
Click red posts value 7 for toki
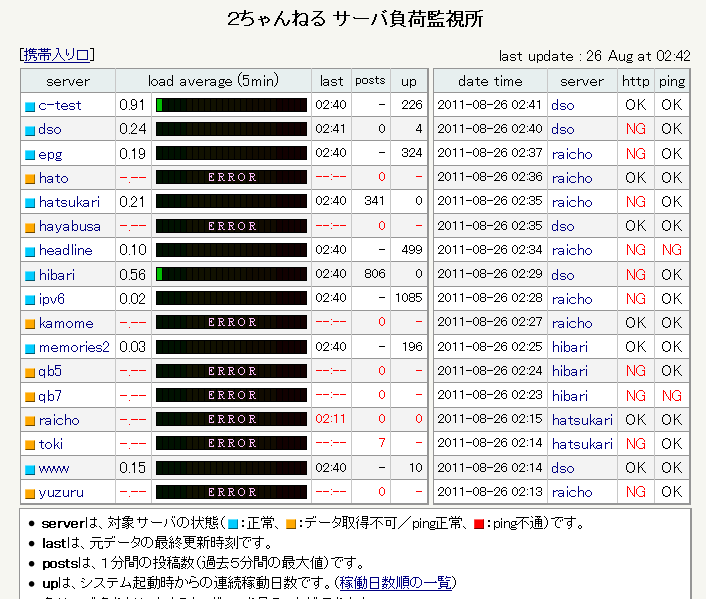coord(382,443)
